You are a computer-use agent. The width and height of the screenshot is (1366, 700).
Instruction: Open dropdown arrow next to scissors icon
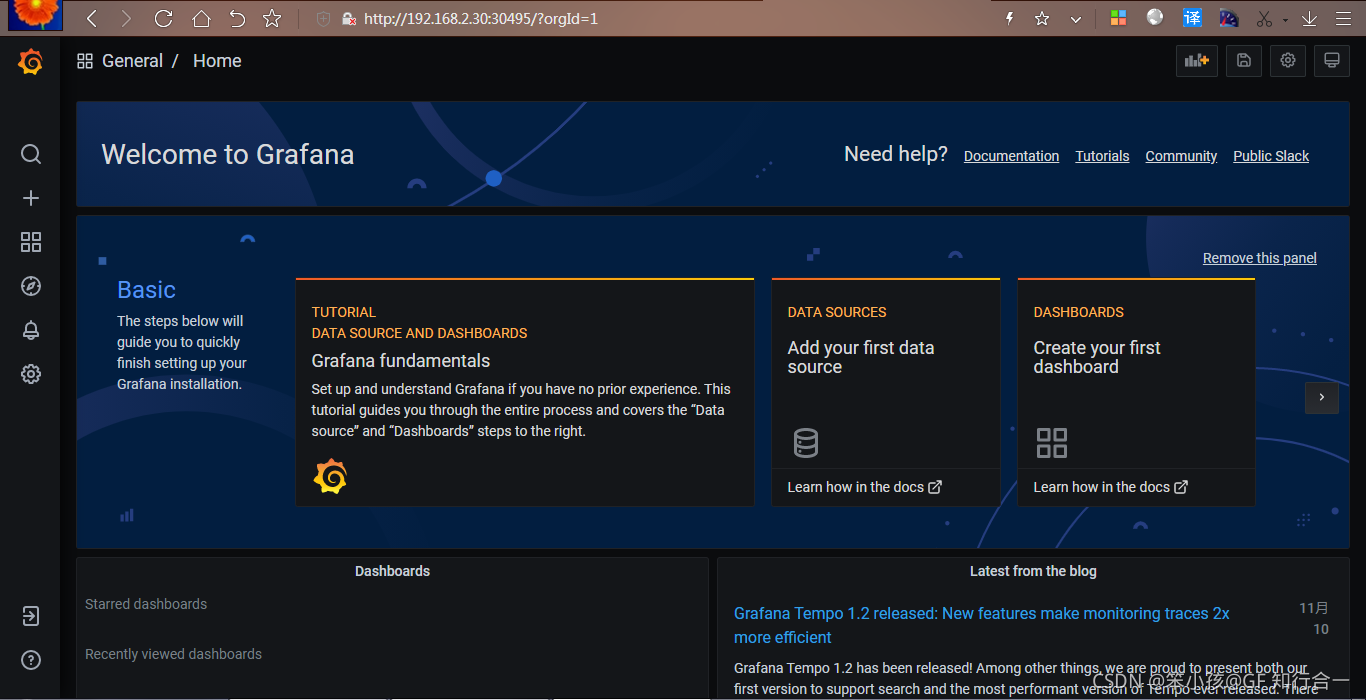coord(1285,20)
